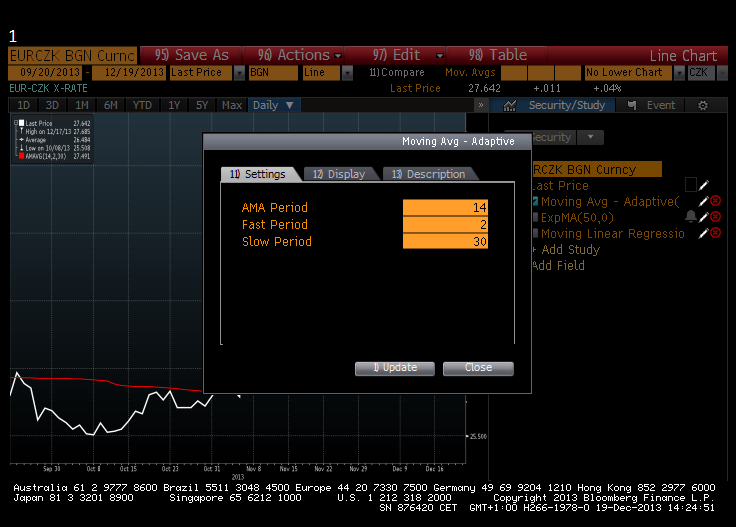736x527 pixels.
Task: Select 1M time range
Action: 82,105
